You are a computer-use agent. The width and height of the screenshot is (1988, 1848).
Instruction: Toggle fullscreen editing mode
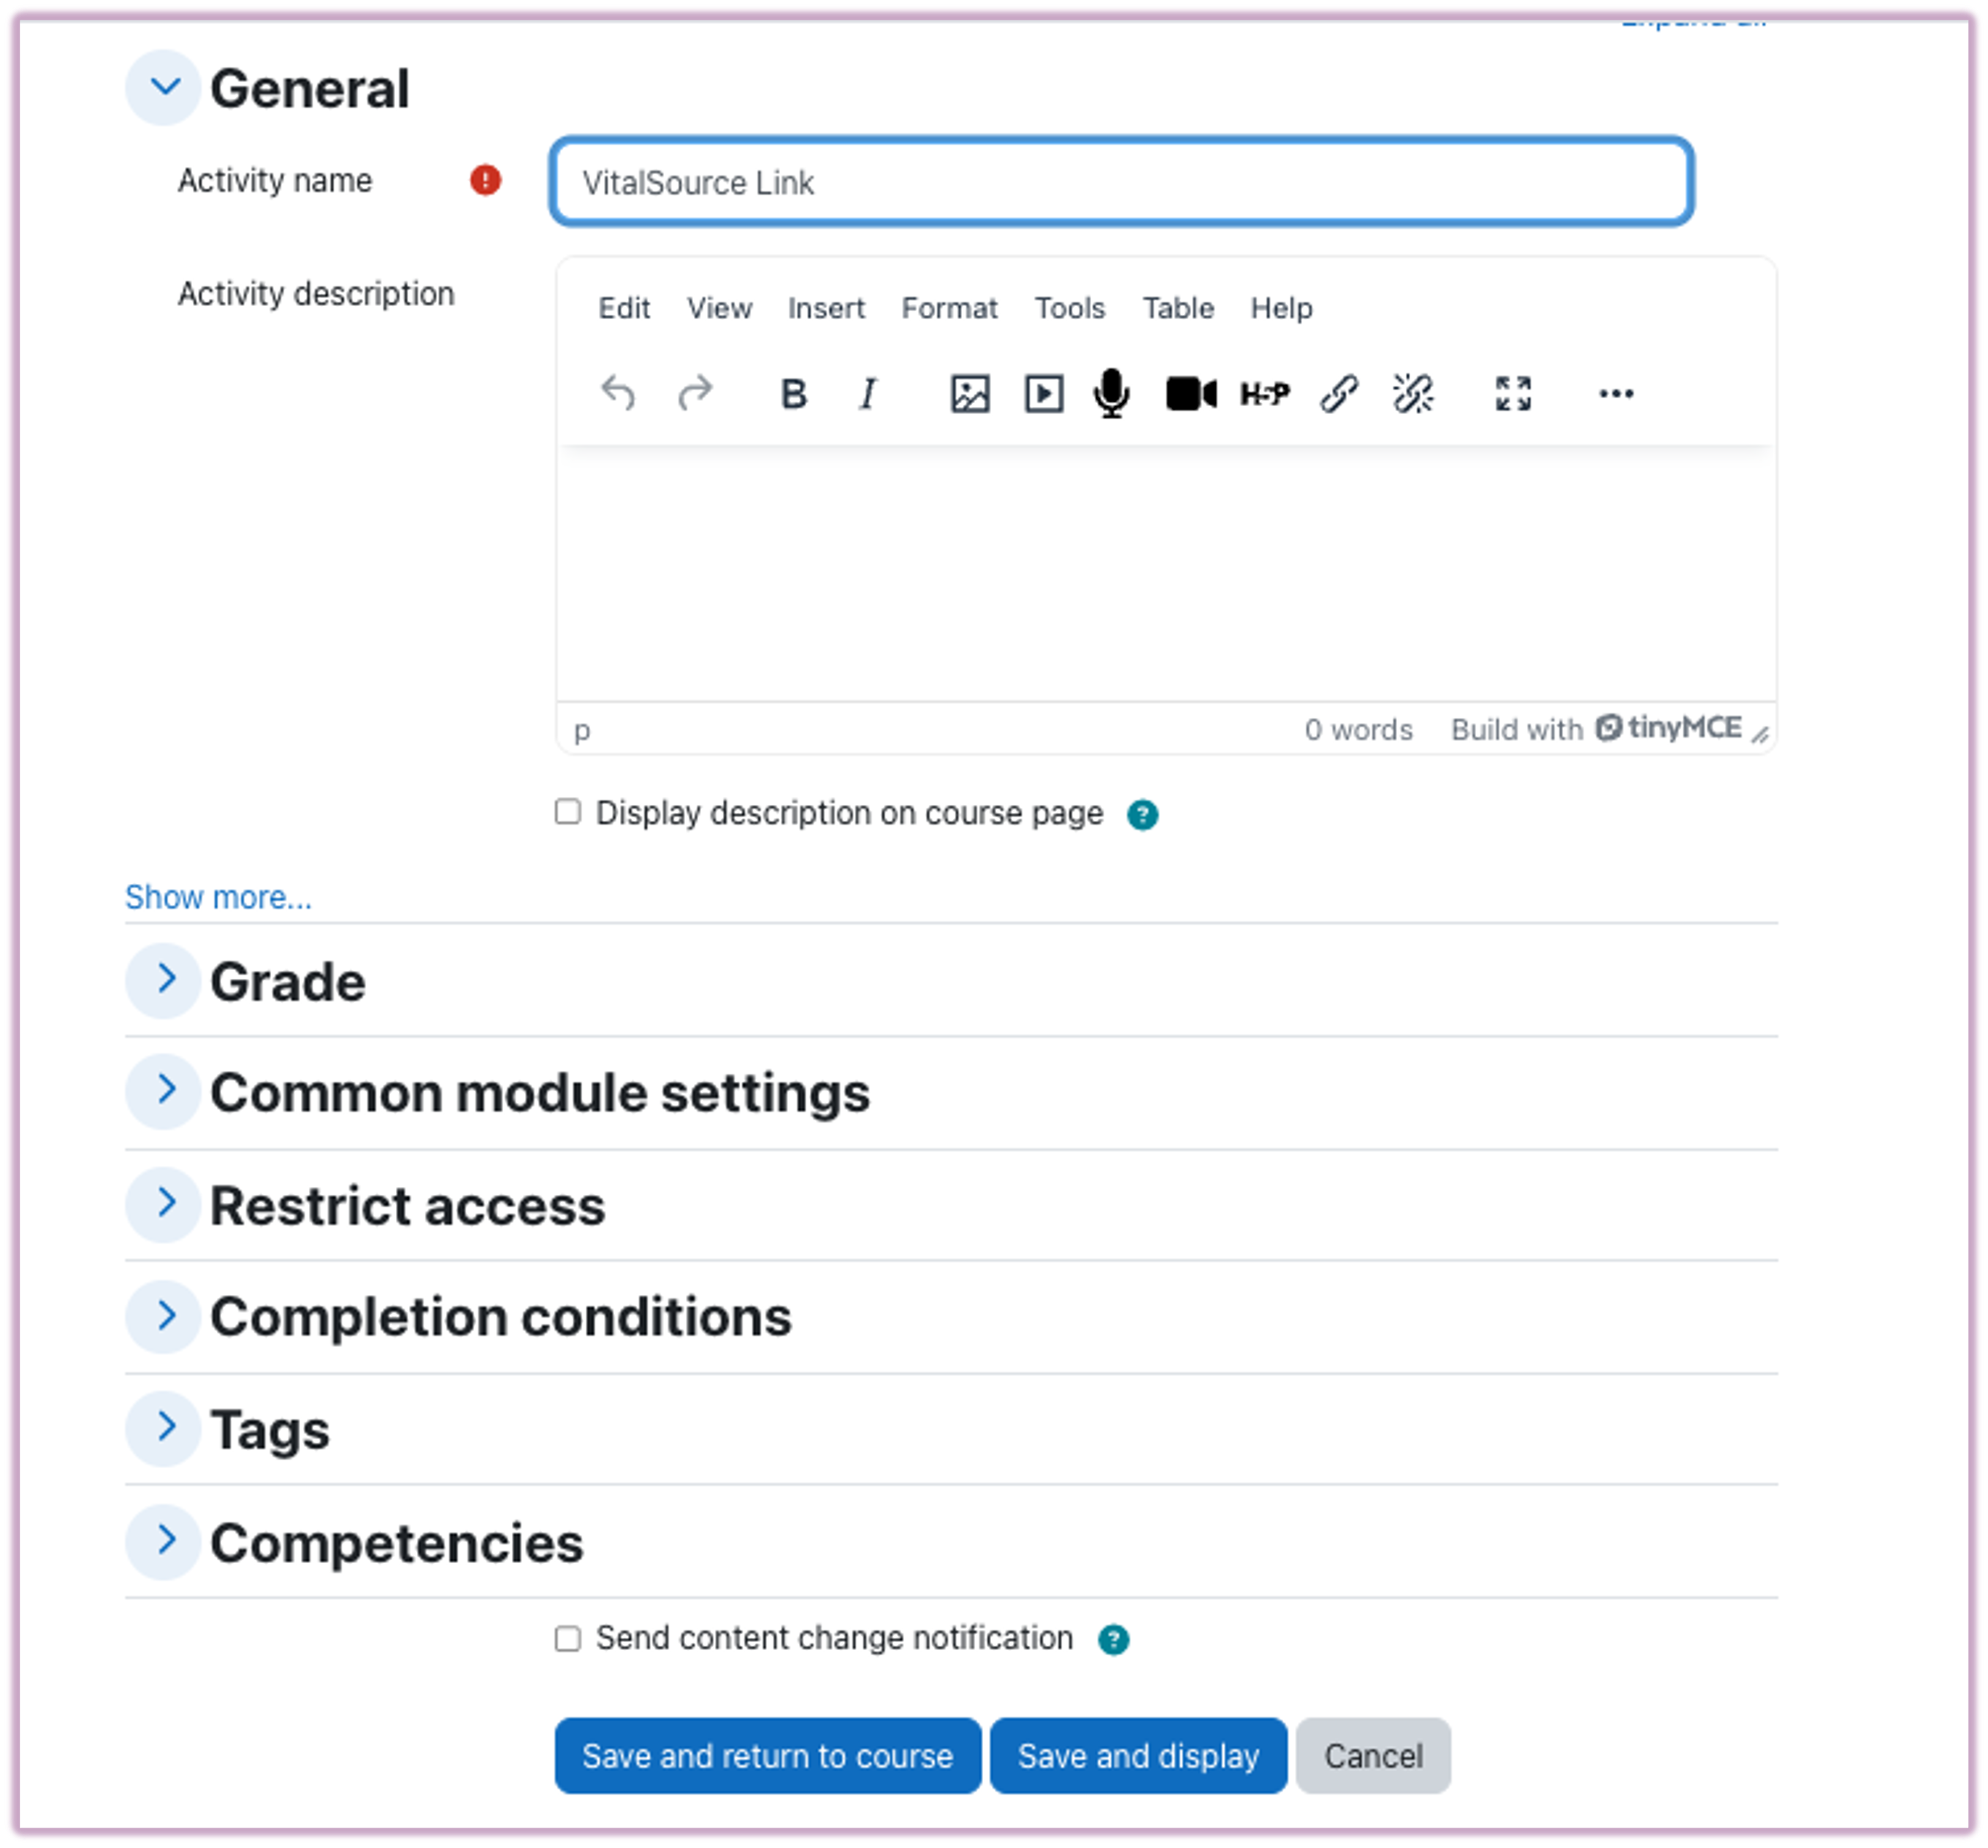click(1512, 394)
